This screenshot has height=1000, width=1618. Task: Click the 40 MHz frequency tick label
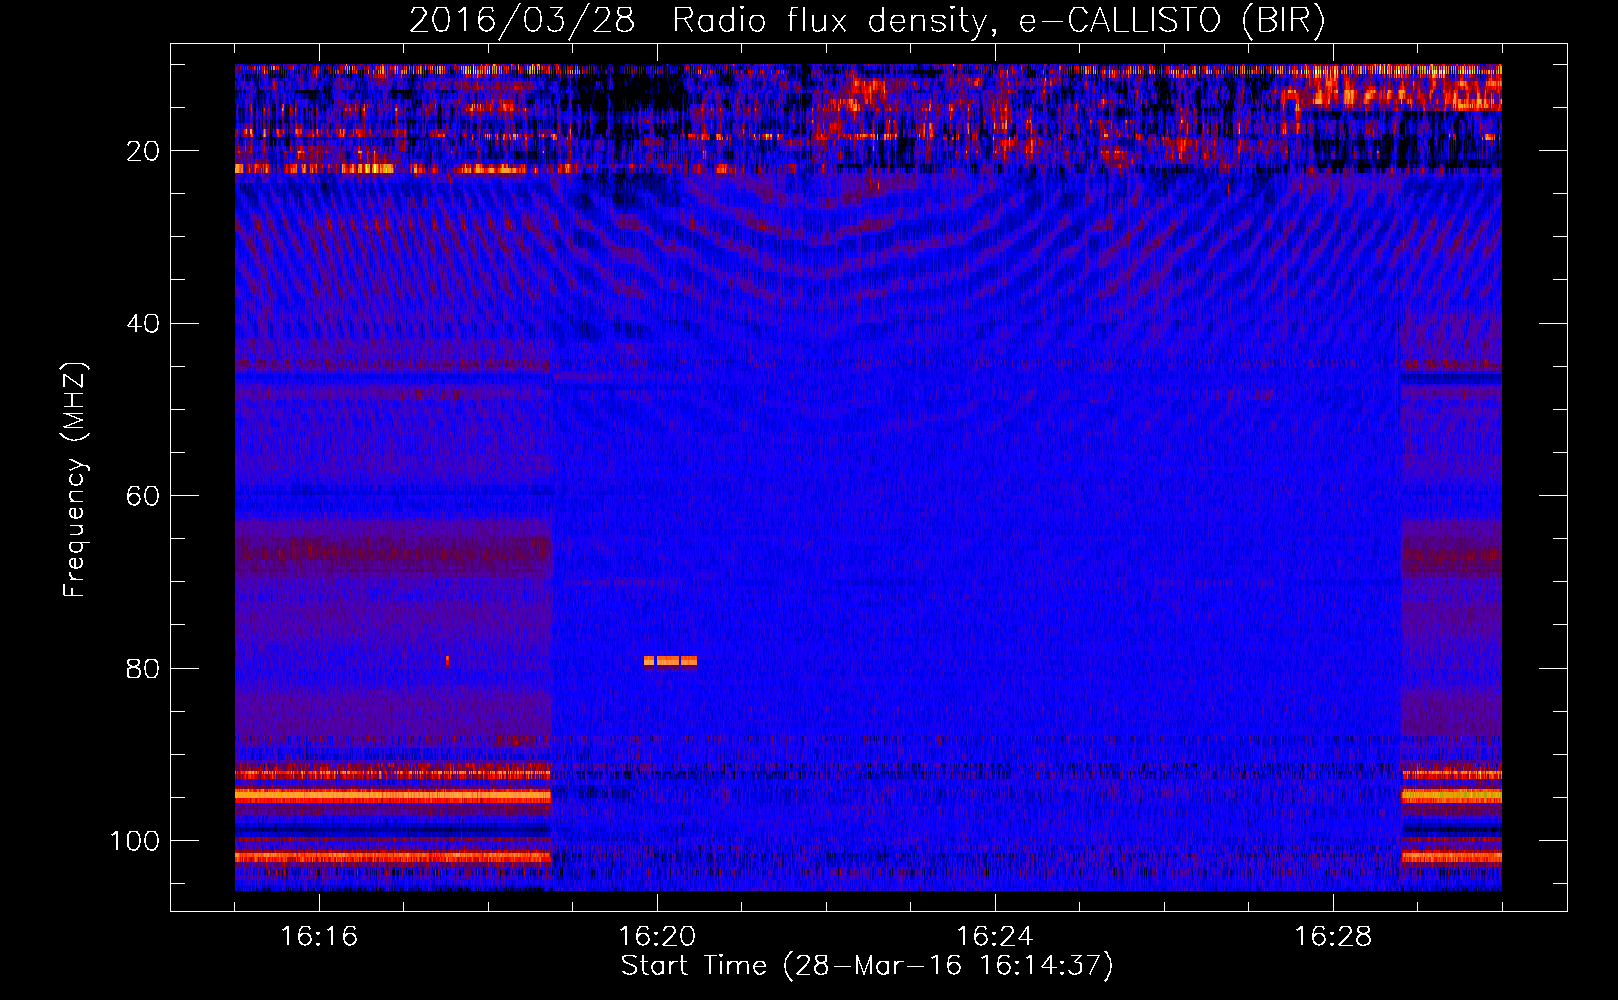143,324
